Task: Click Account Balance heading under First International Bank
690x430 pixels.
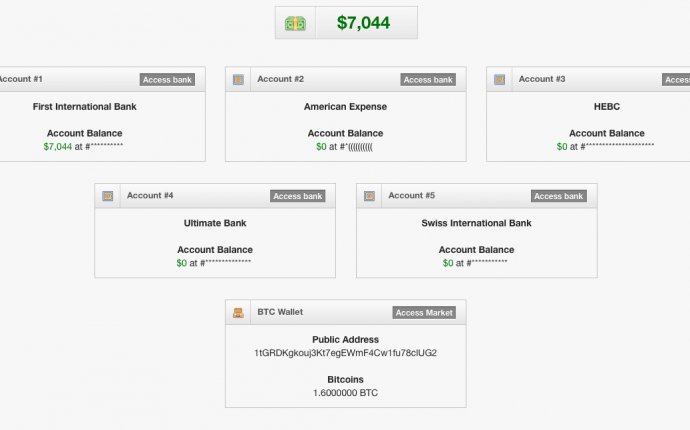Action: click(x=84, y=133)
